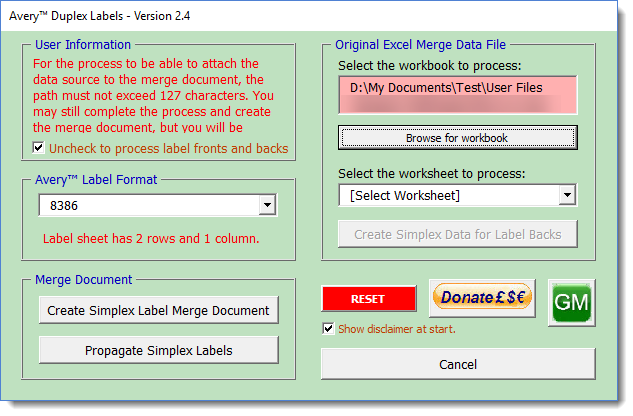Open the Avery label format 8386 dropdown arrow

pos(267,205)
